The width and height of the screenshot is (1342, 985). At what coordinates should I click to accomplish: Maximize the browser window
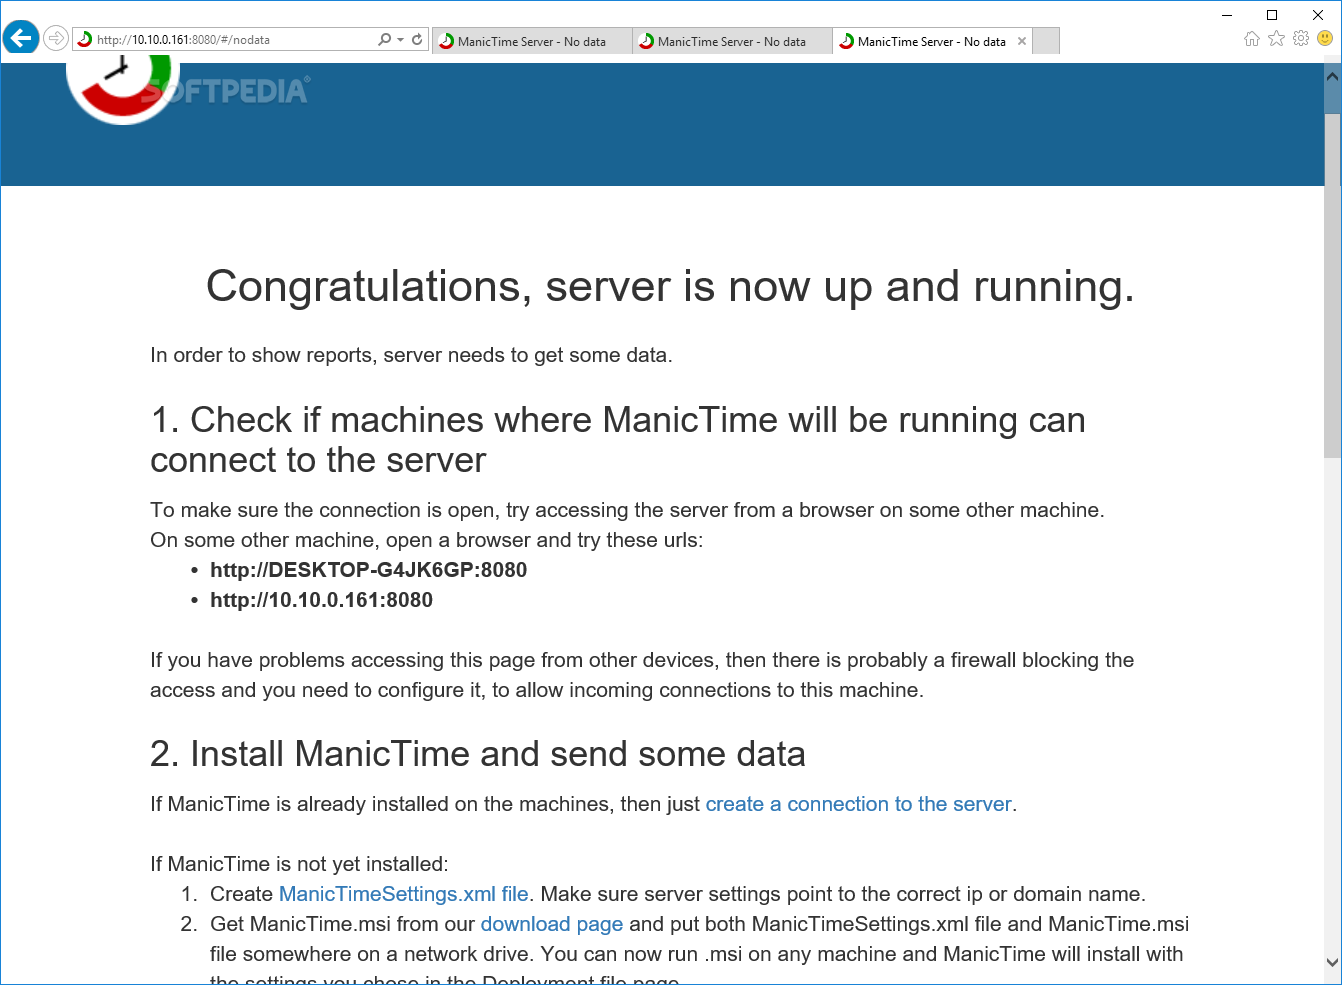click(1272, 14)
